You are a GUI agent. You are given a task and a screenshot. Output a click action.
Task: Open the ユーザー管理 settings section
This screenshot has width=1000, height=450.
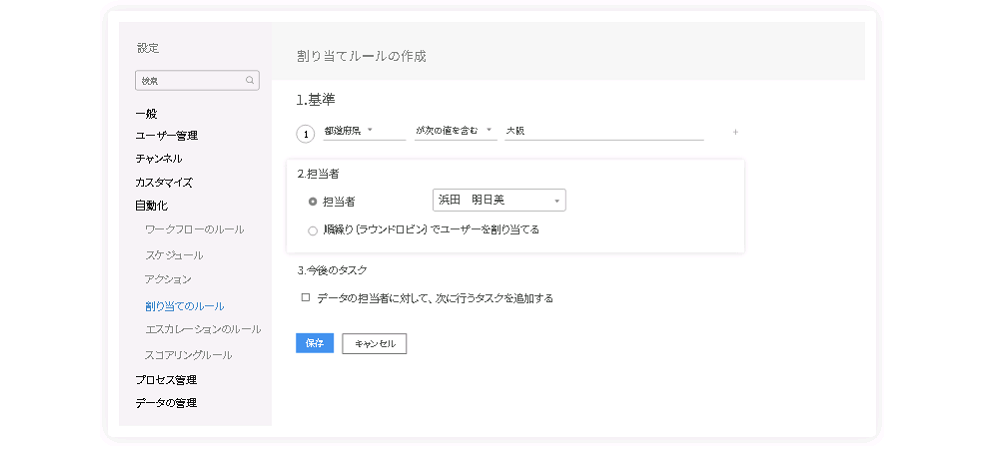166,136
